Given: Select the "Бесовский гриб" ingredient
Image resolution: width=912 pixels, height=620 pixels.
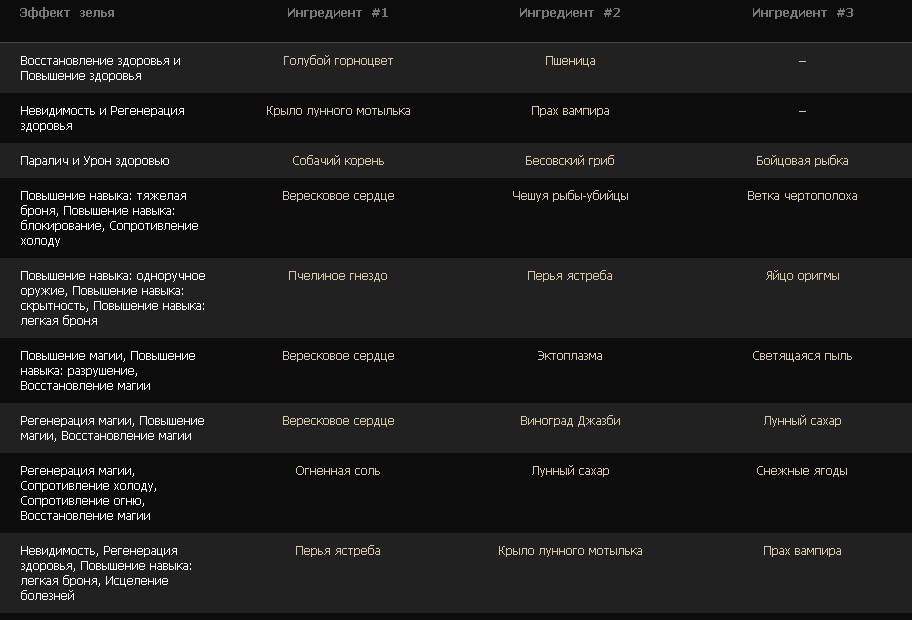Looking at the screenshot, I should (570, 161).
